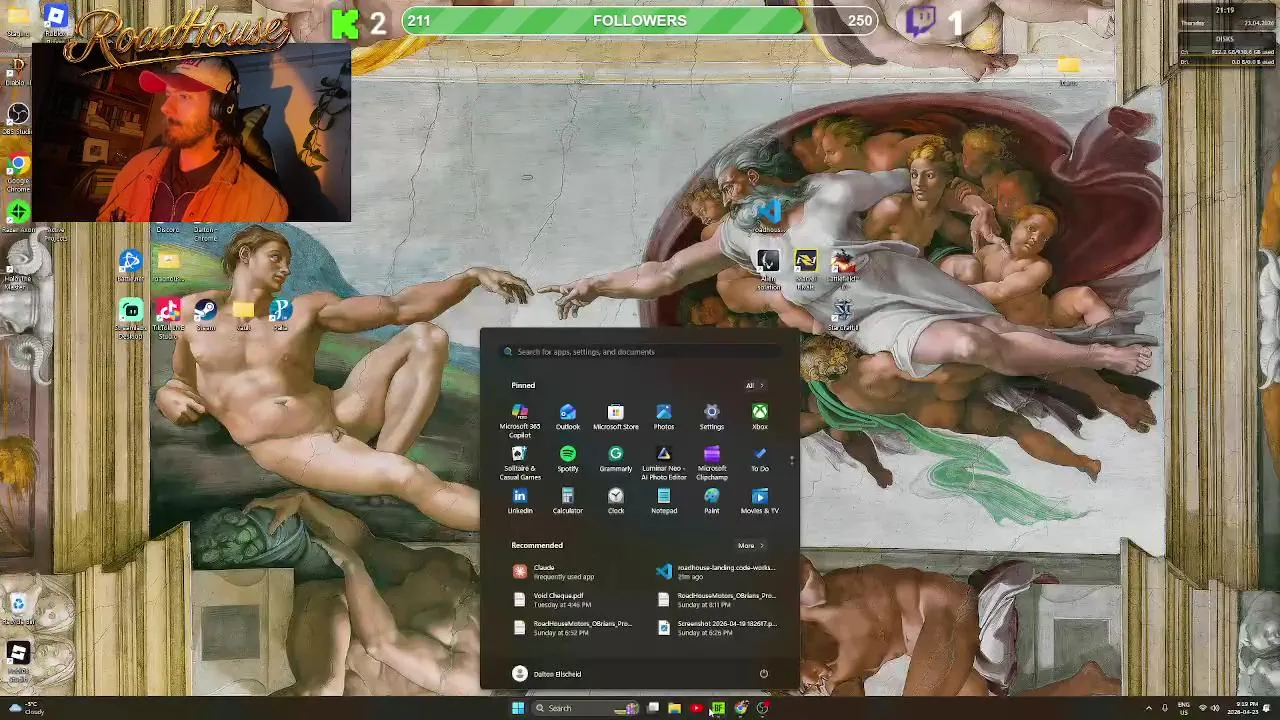Launch Notepad from pinned apps
This screenshot has height=720, width=1280.
[663, 502]
